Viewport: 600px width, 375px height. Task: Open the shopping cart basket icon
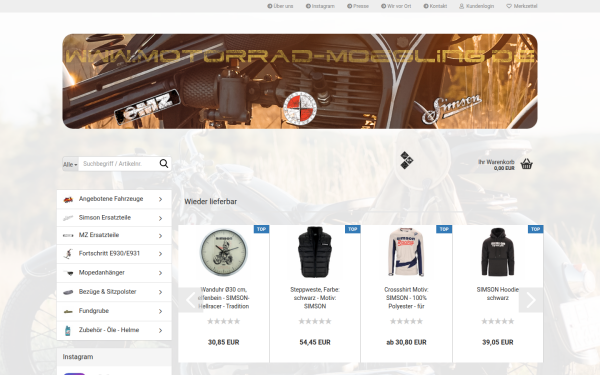(527, 164)
